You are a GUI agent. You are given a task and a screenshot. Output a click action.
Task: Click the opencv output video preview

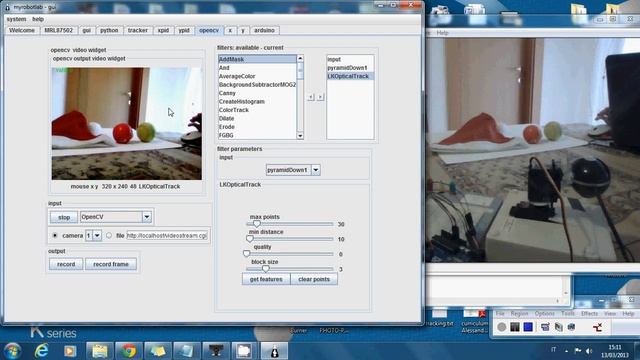coord(127,124)
